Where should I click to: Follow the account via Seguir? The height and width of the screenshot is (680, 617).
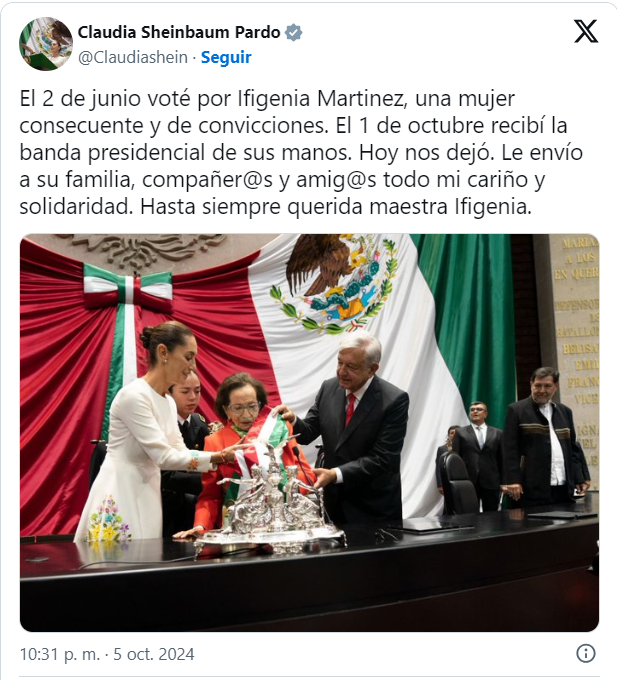tap(226, 57)
